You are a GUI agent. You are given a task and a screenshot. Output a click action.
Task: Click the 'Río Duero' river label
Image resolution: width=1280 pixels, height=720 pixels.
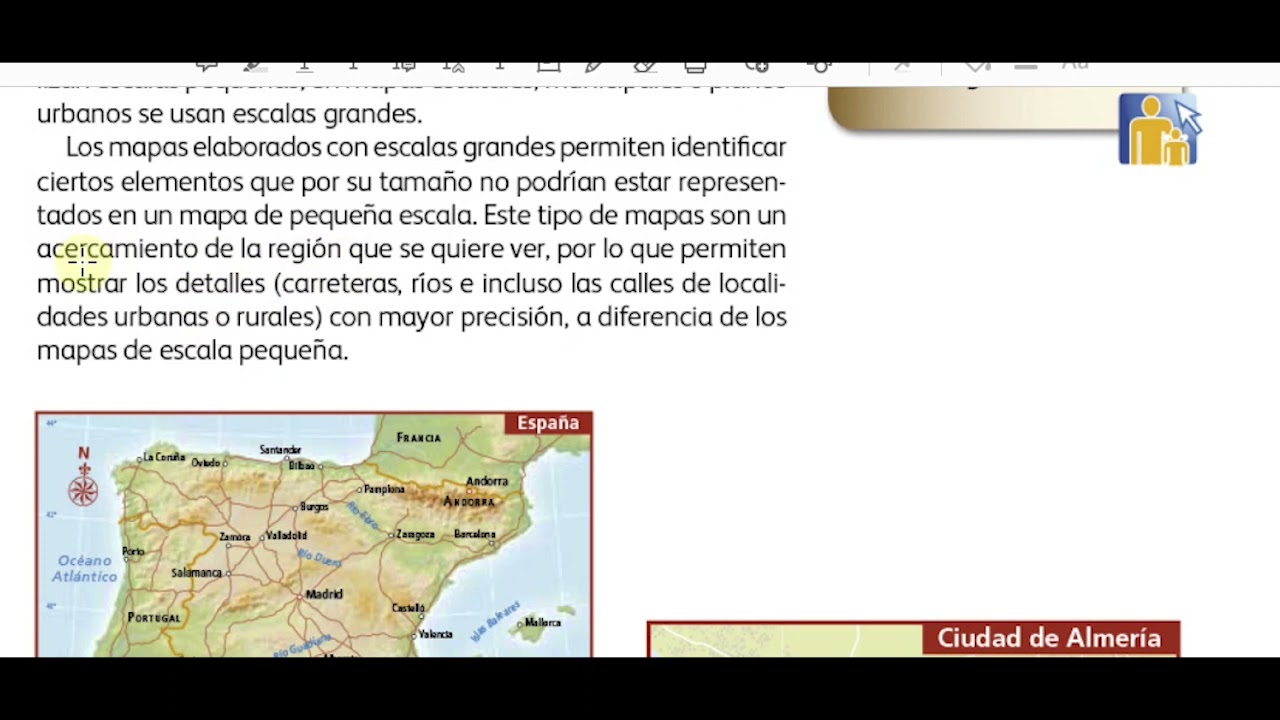[320, 557]
